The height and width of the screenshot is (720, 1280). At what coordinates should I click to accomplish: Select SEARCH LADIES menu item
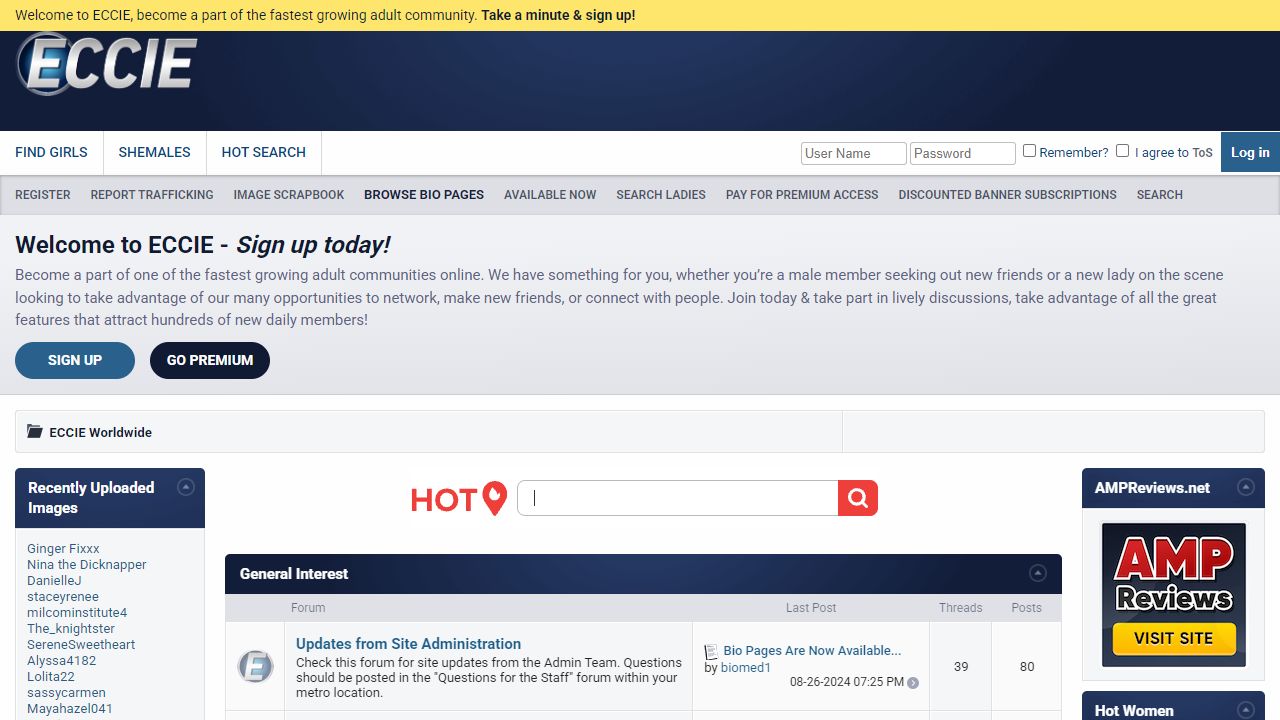[661, 195]
